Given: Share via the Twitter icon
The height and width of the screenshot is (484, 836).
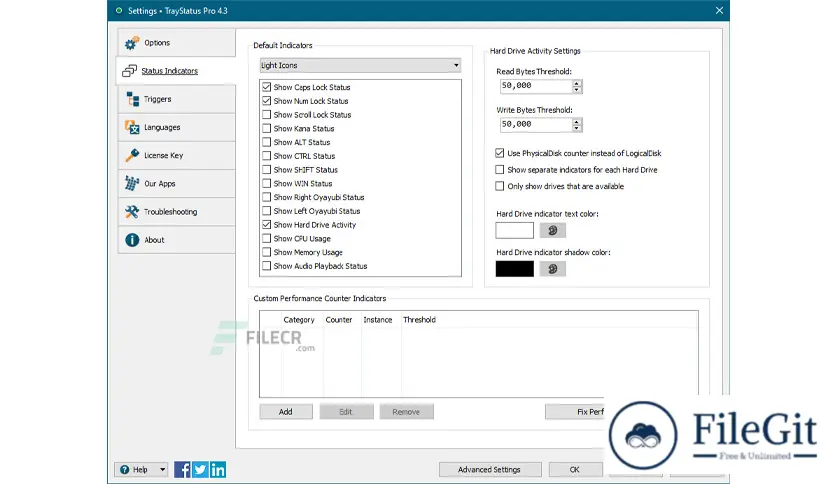Looking at the screenshot, I should pyautogui.click(x=200, y=470).
